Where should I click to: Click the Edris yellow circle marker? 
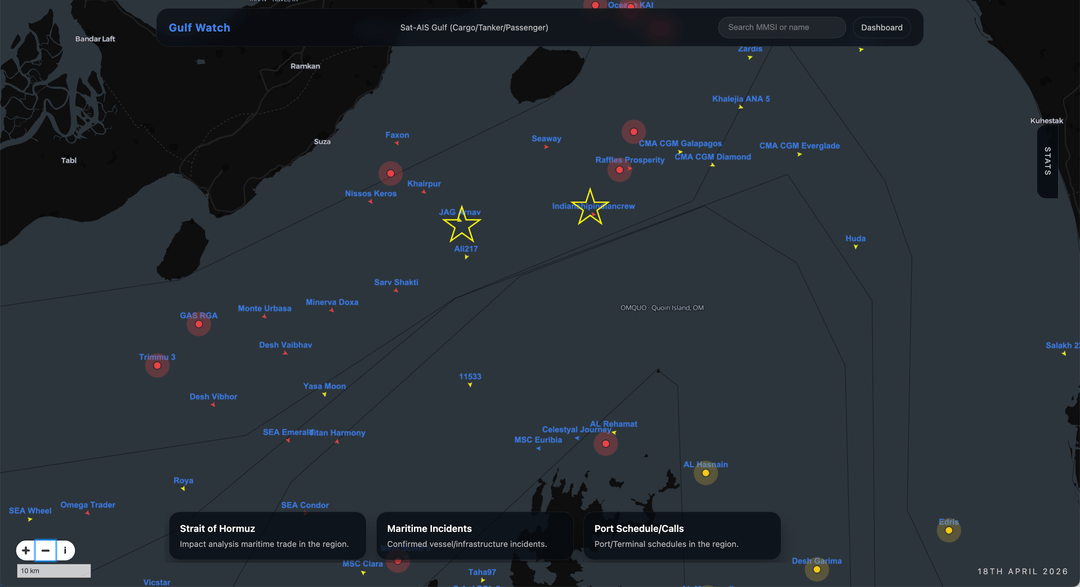coord(949,530)
